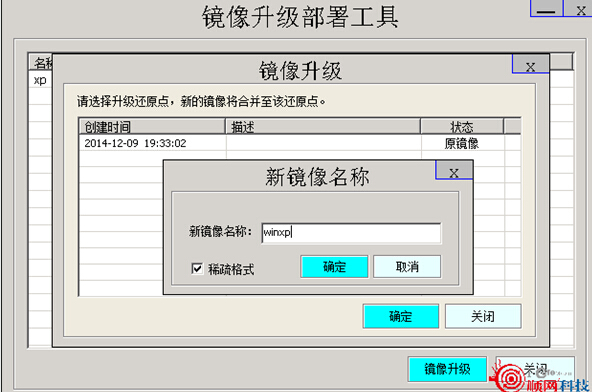Image resolution: width=592 pixels, height=392 pixels.
Task: Cancel the new image name dialog with 取消
Action: click(x=407, y=267)
